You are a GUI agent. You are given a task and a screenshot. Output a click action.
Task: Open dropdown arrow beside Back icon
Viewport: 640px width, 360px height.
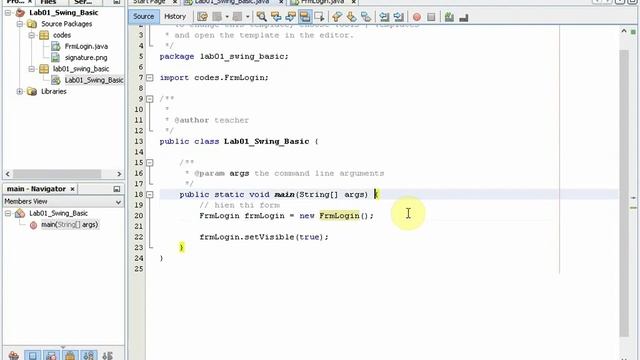227,17
